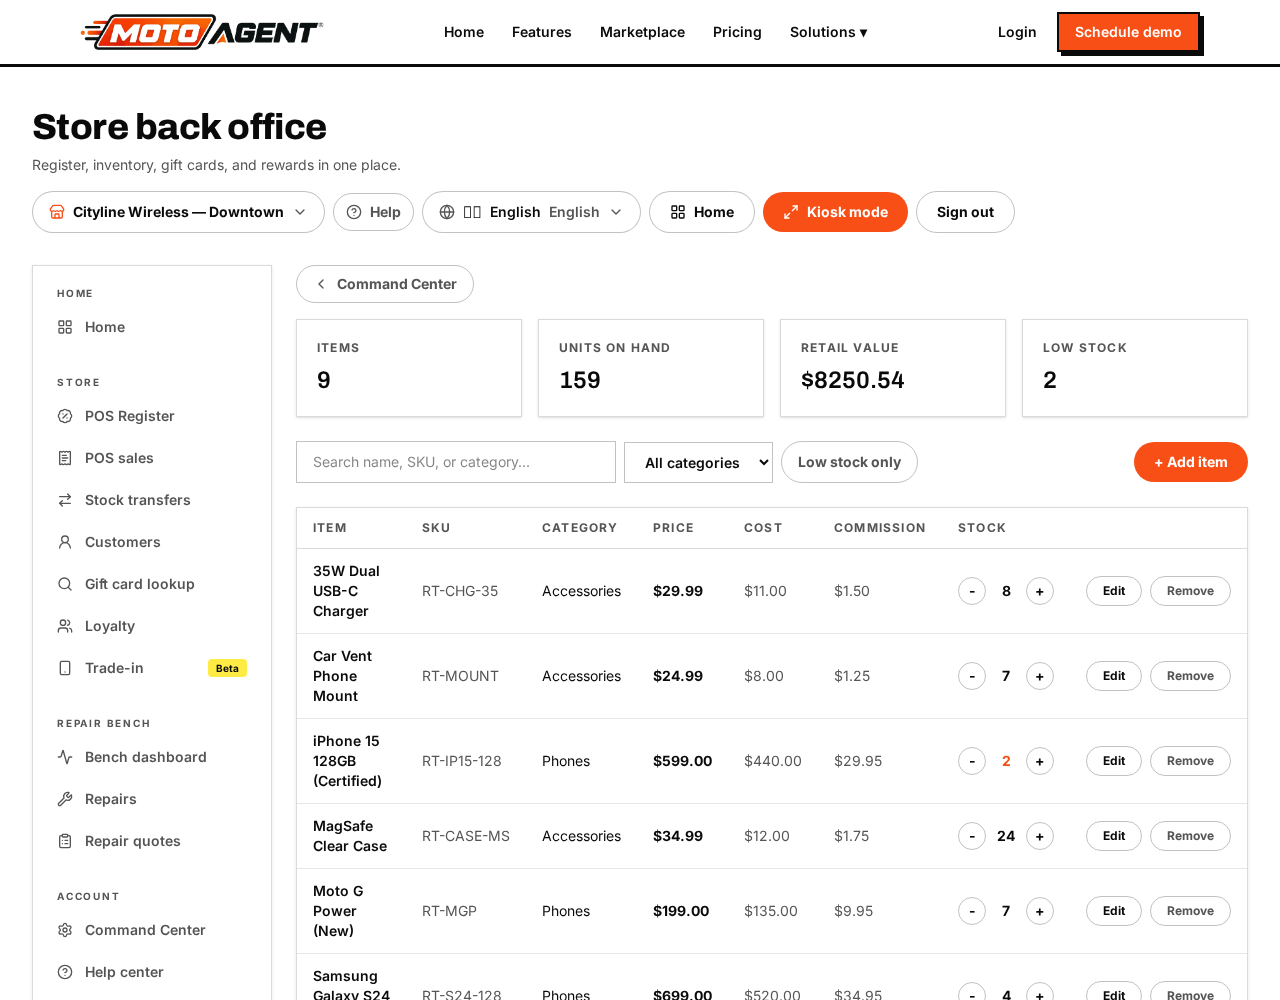Open the Cityline Wireless store selector
Viewport: 1280px width, 1000px height.
pyautogui.click(x=178, y=212)
